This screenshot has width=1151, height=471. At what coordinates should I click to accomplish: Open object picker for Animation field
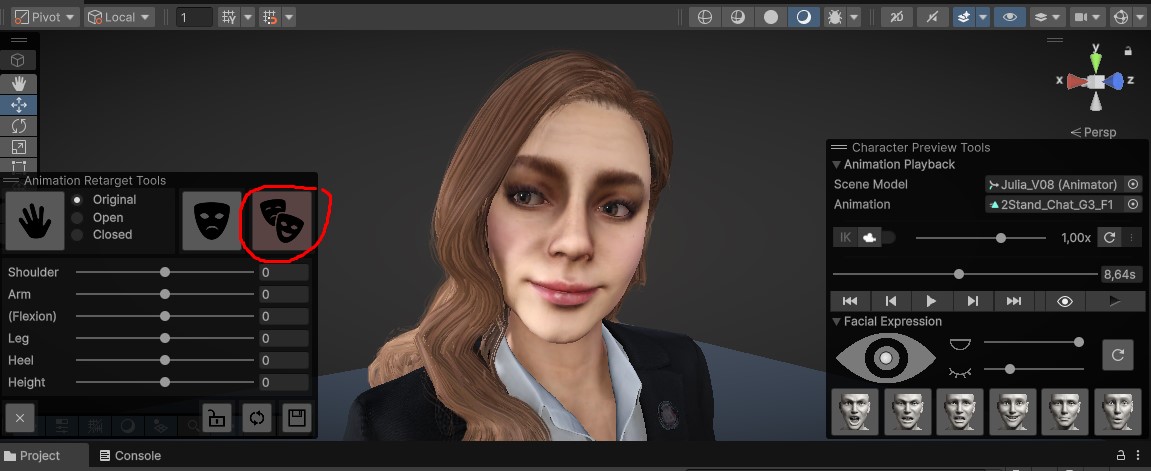1133,205
